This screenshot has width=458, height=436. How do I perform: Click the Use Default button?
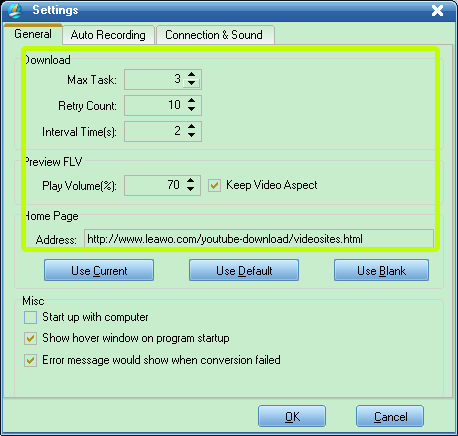pos(244,270)
